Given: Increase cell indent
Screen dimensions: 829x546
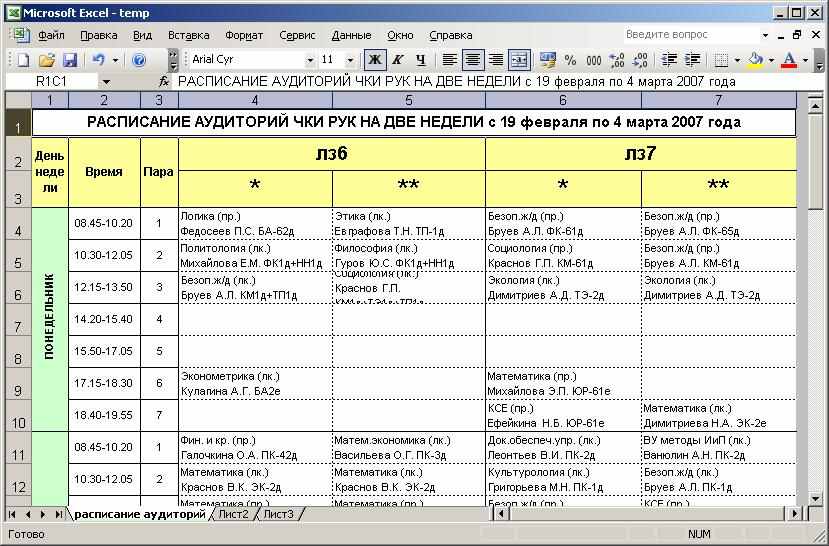Looking at the screenshot, I should pyautogui.click(x=692, y=60).
